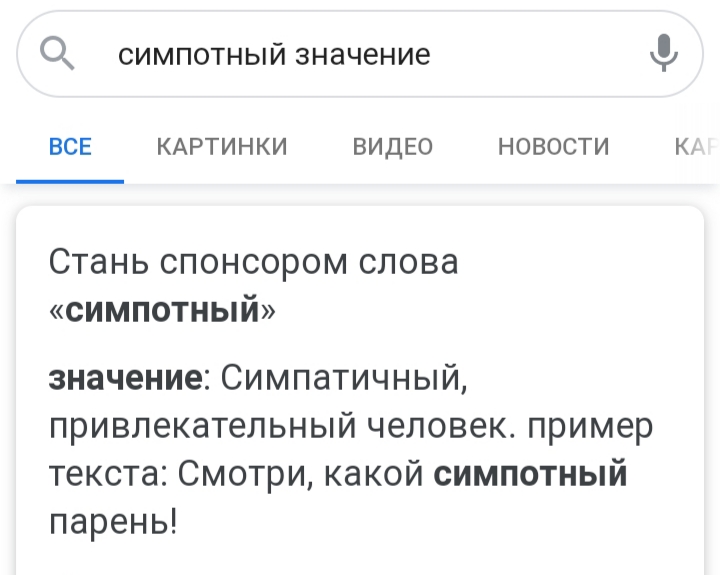Open the ВИДЕО tab
Screen dimensions: 720x575
coord(392,147)
